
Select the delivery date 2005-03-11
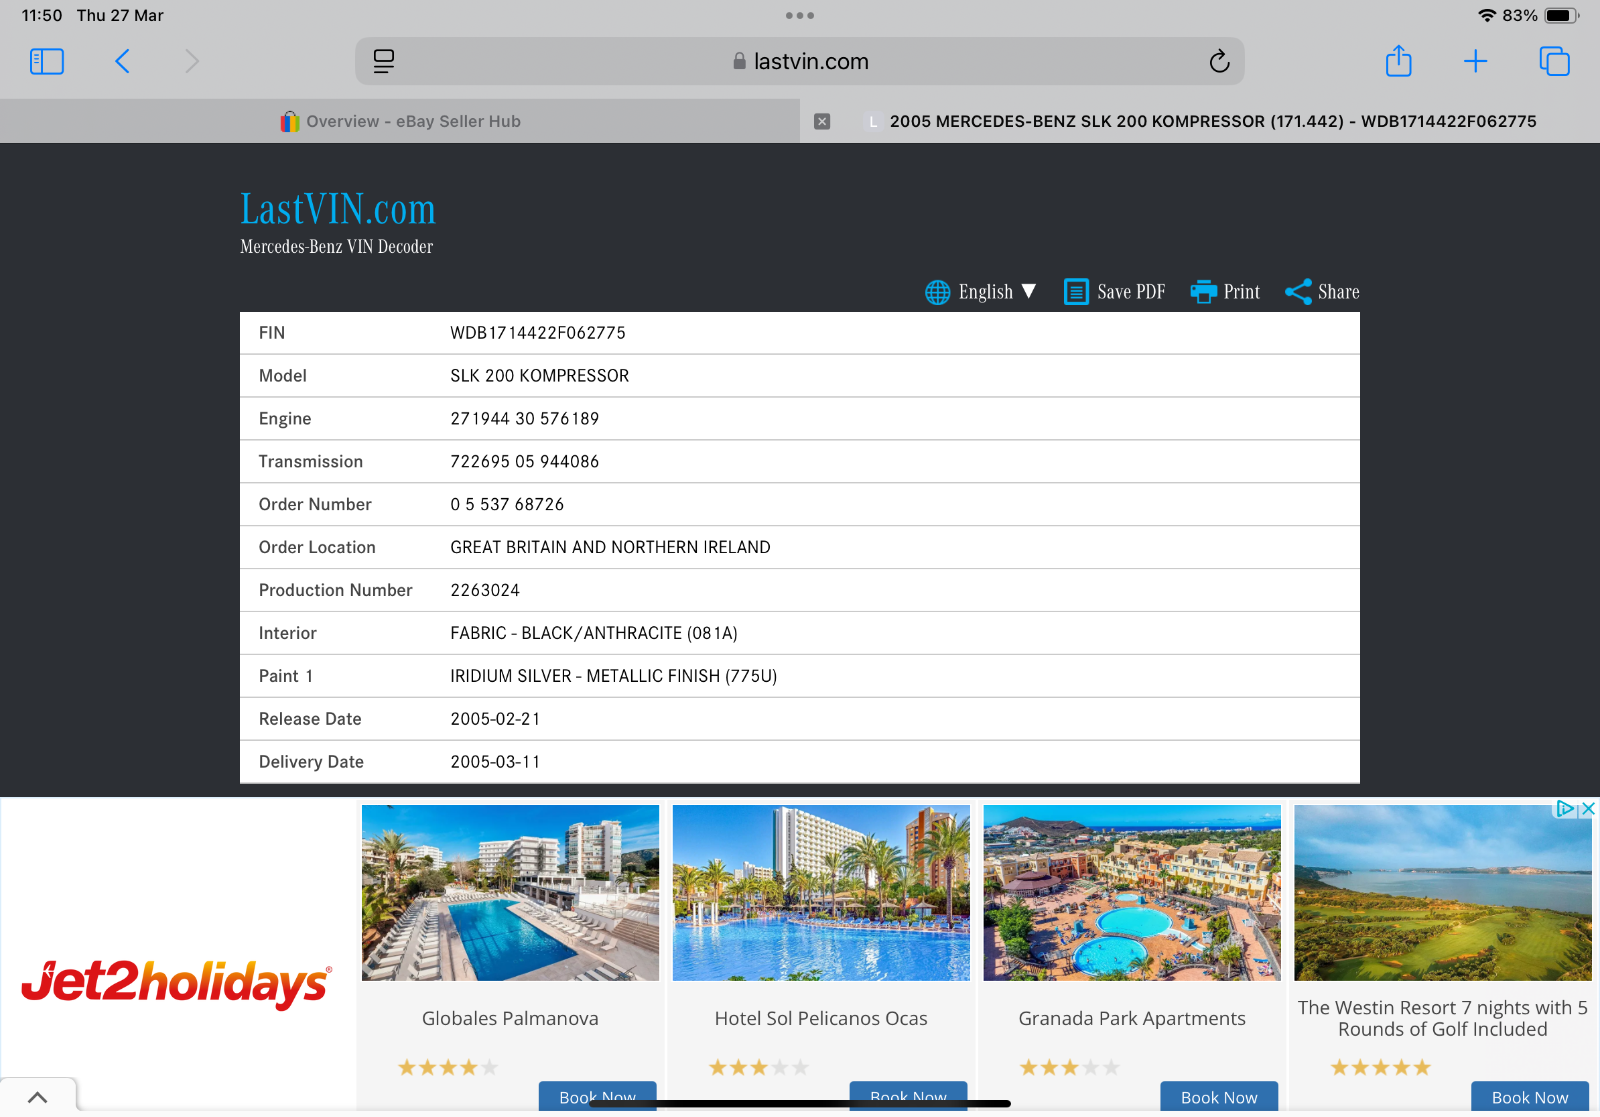[x=495, y=763]
